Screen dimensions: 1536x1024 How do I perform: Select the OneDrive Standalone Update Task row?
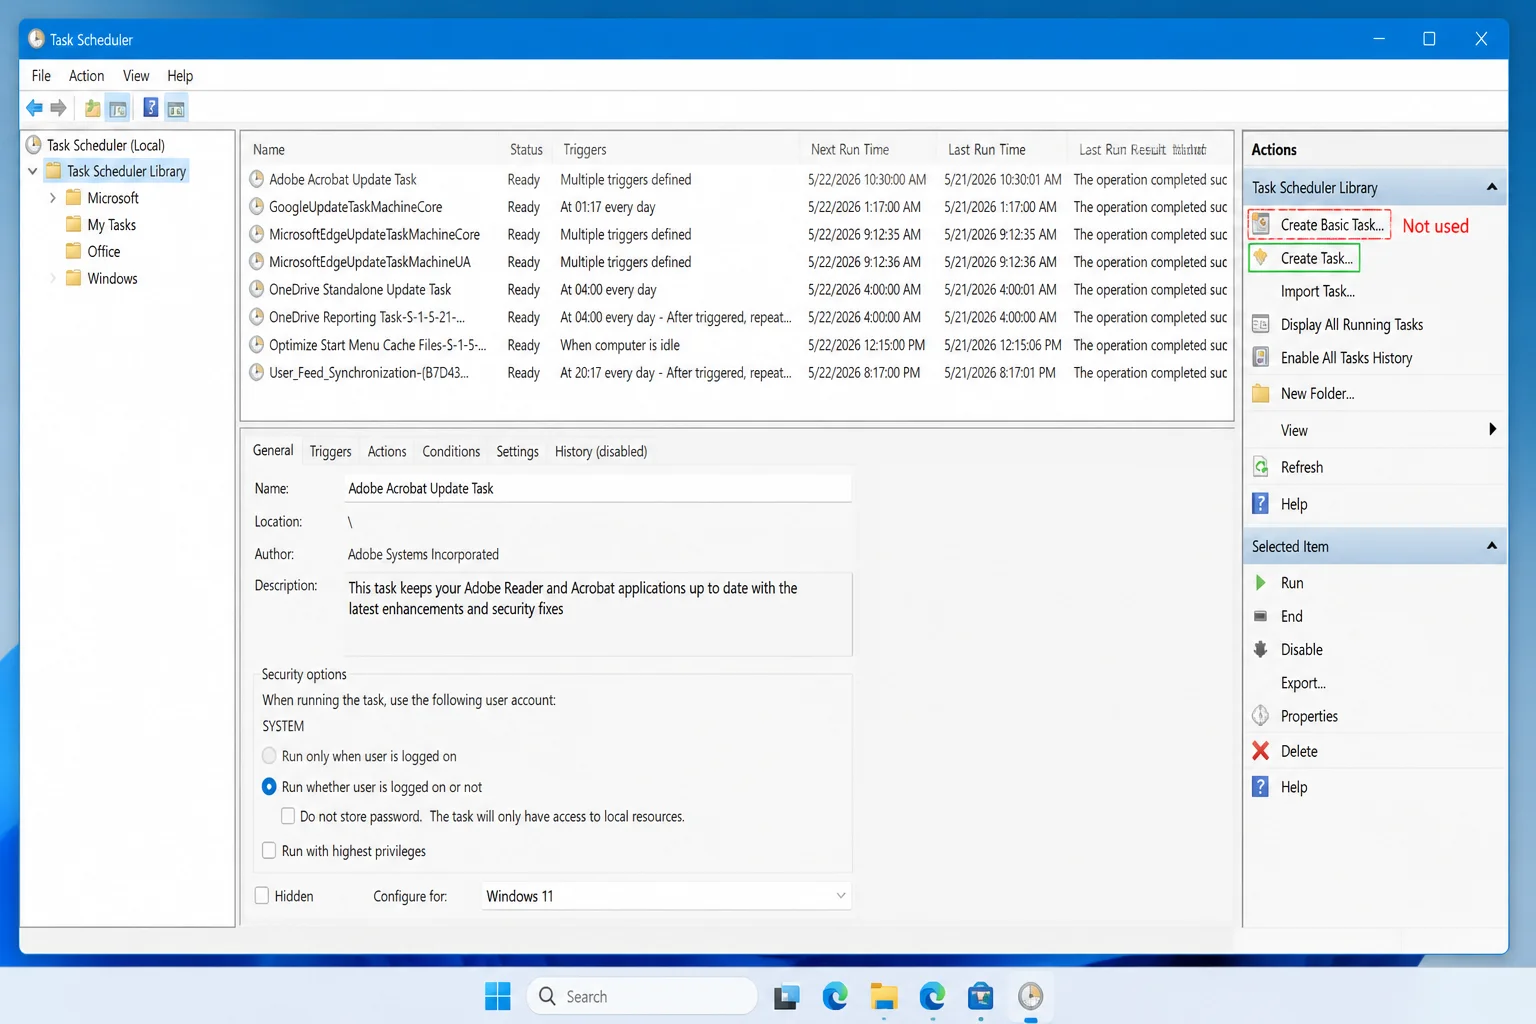pos(737,289)
